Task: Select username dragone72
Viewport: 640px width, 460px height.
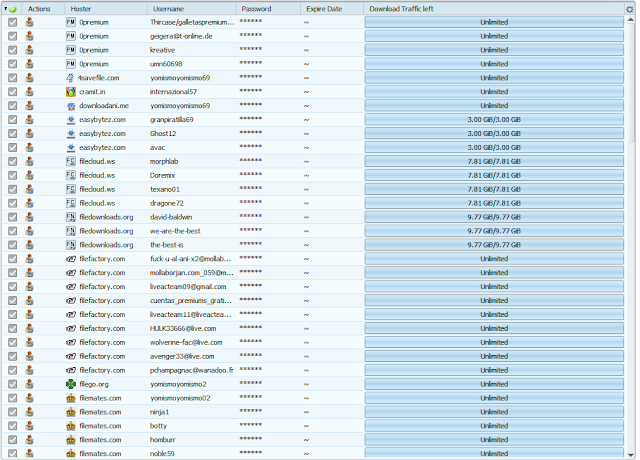Action: (x=167, y=203)
